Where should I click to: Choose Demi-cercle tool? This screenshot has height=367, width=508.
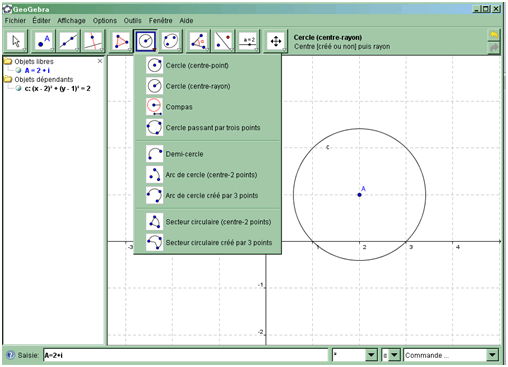click(208, 154)
